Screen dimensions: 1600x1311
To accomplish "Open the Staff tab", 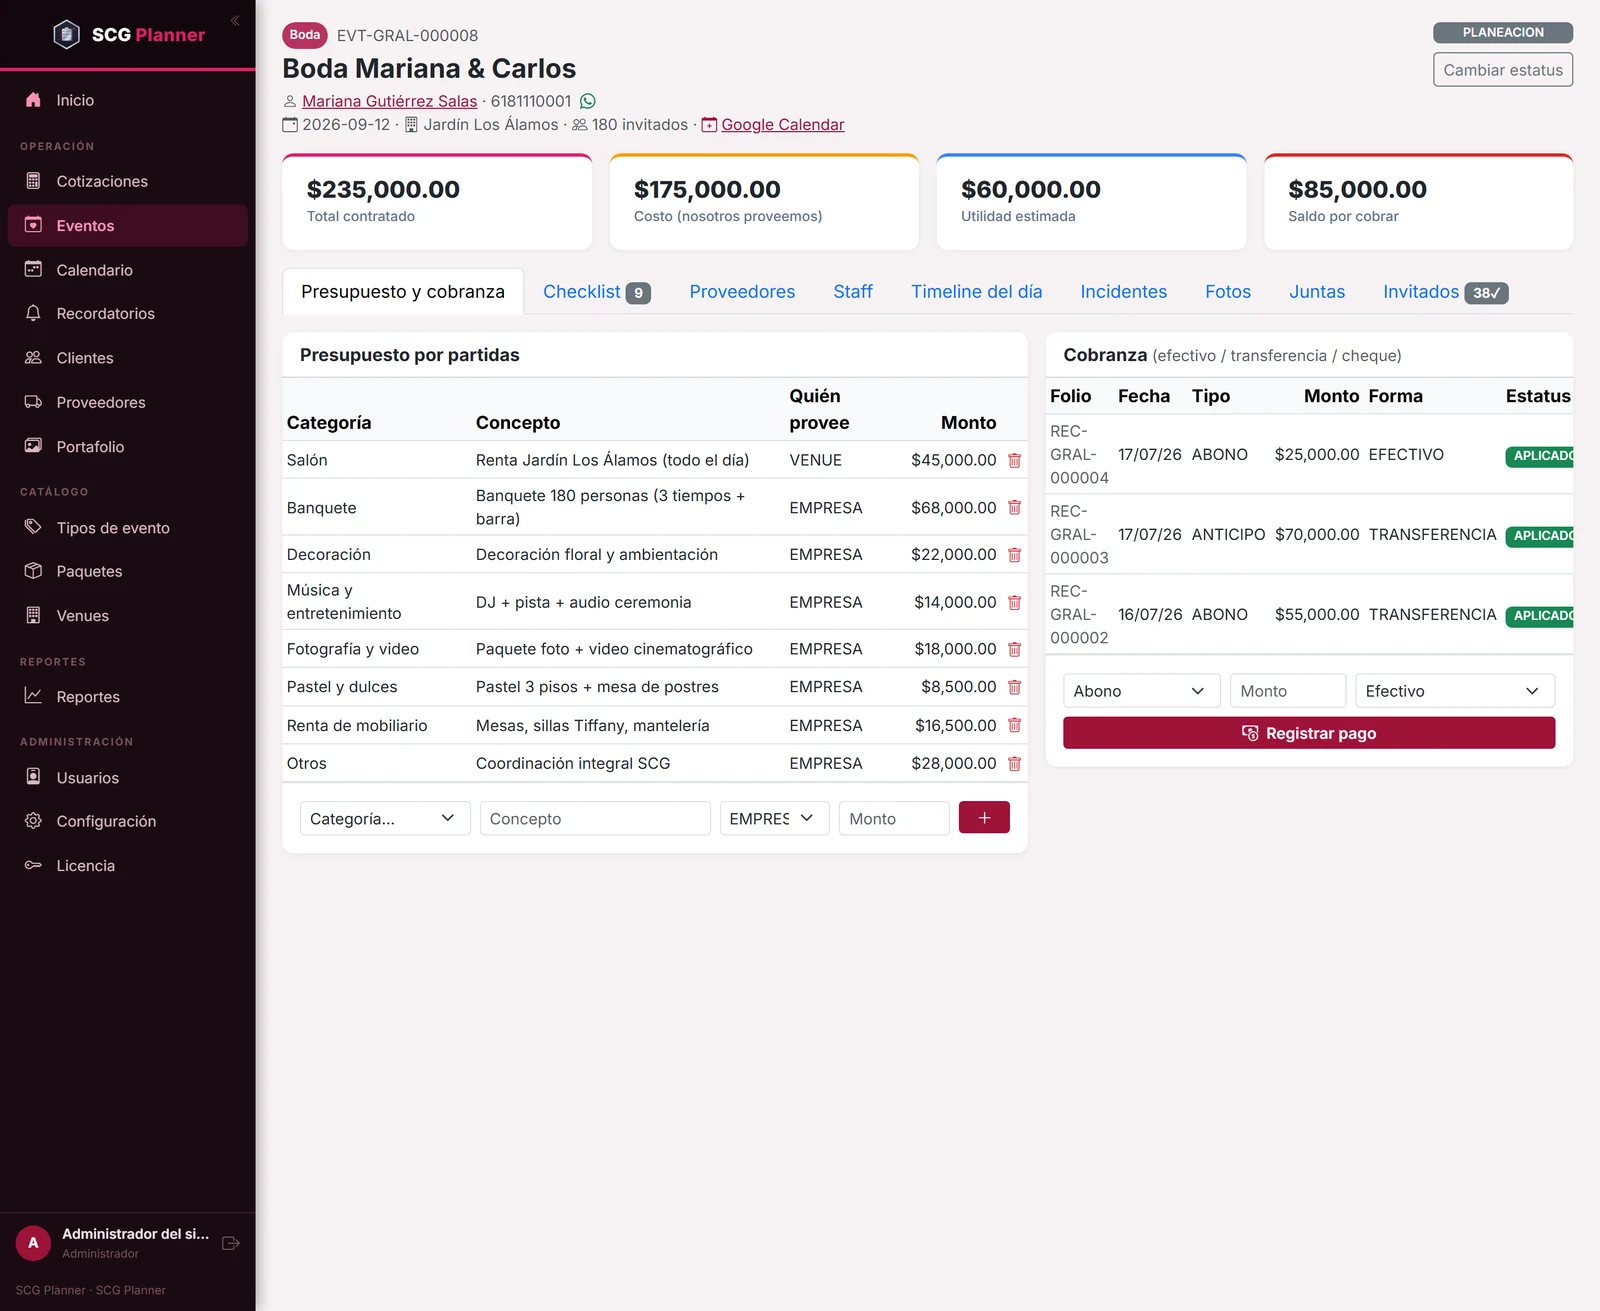I will pyautogui.click(x=853, y=292).
